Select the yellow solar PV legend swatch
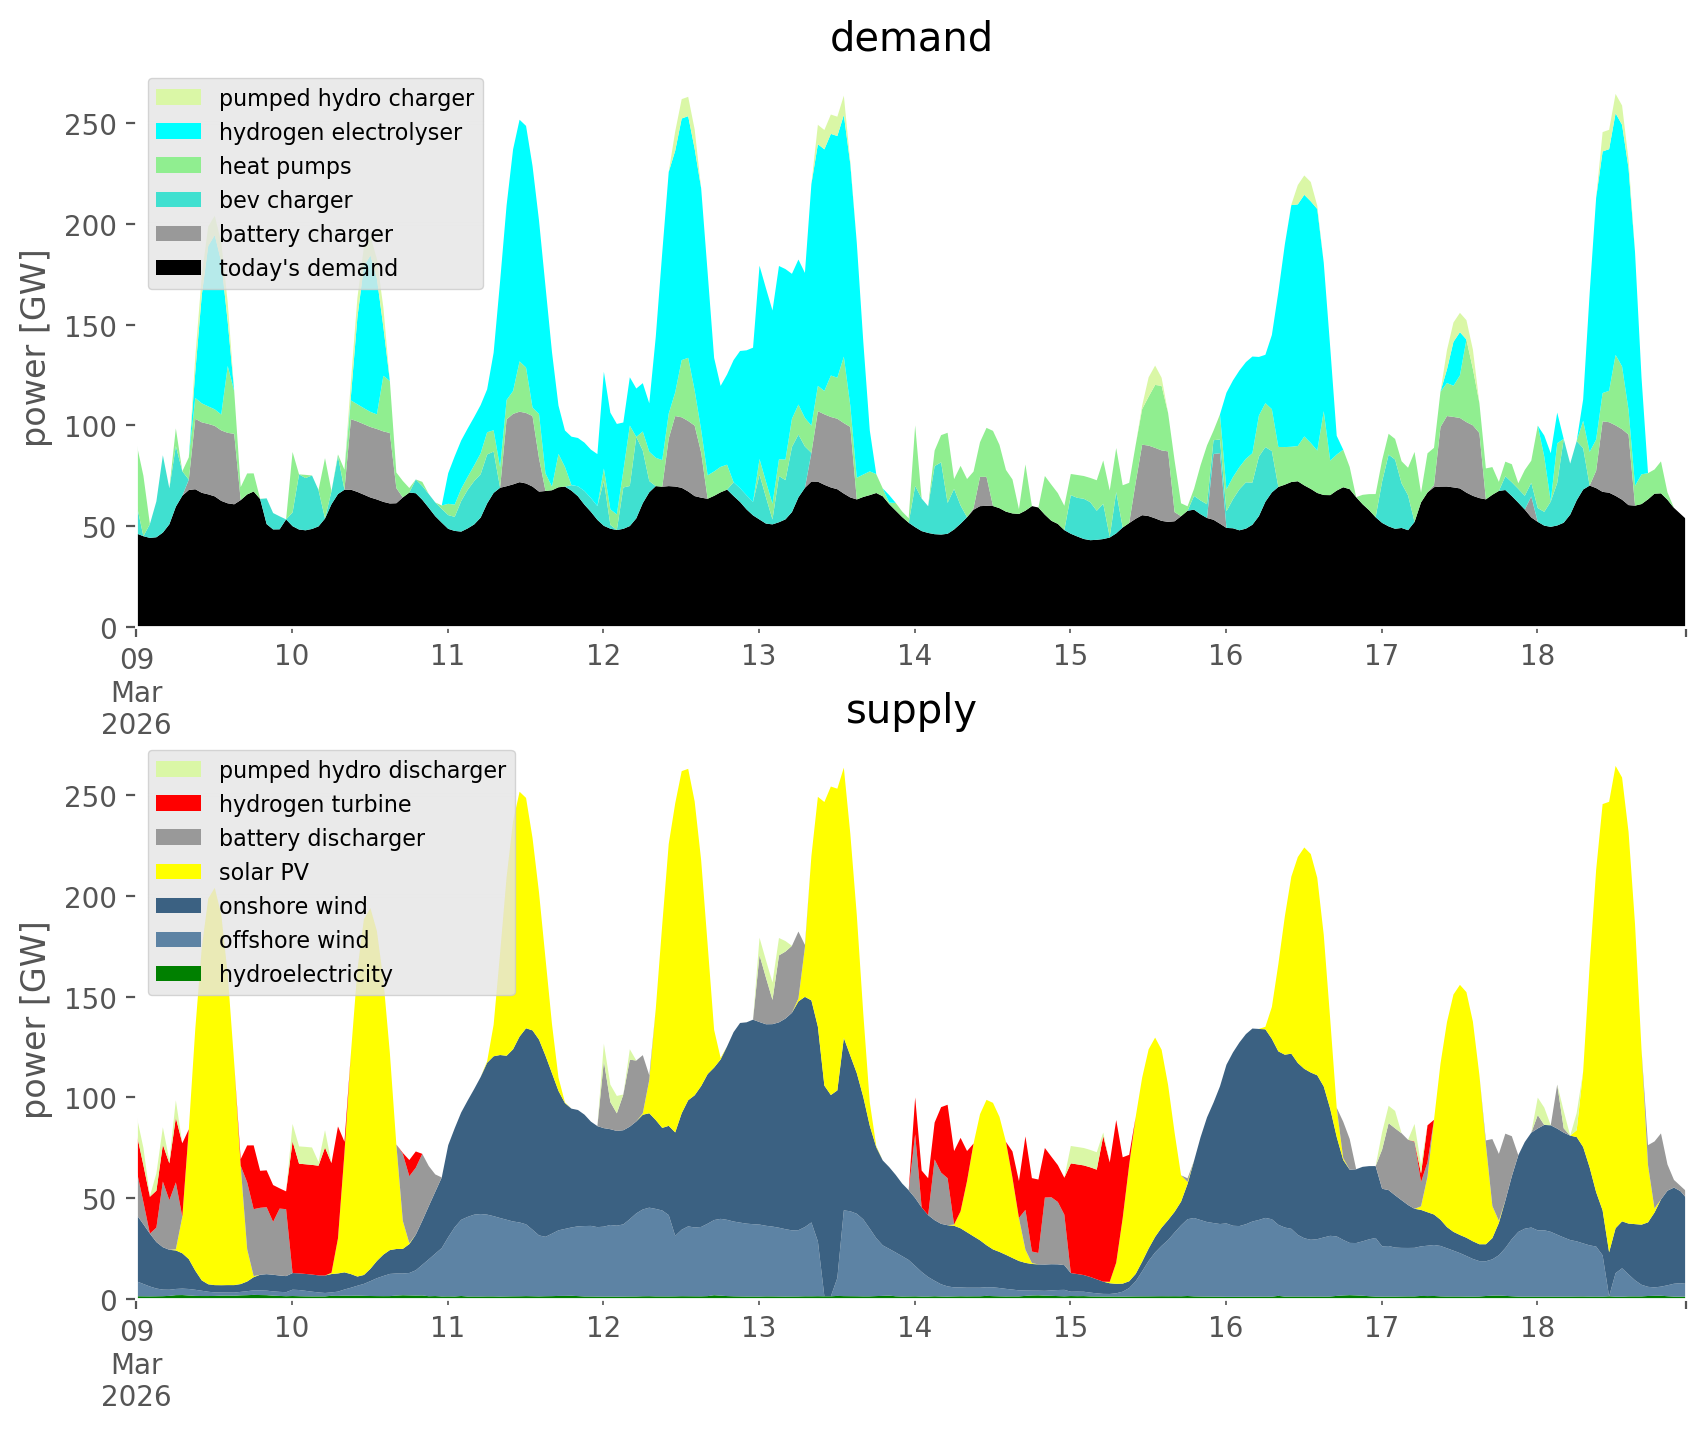 pyautogui.click(x=179, y=872)
